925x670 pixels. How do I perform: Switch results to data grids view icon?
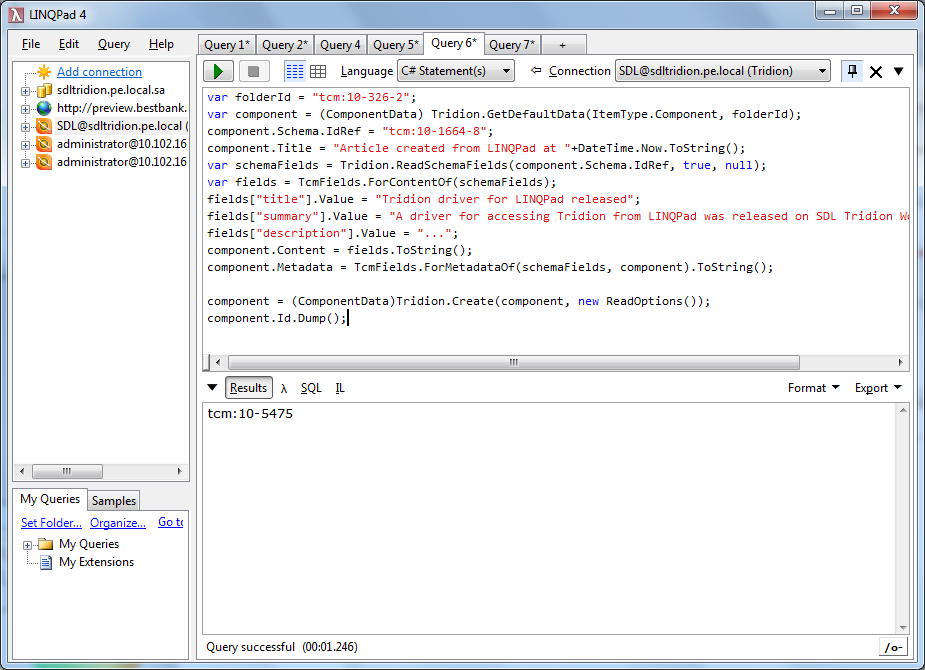click(318, 71)
